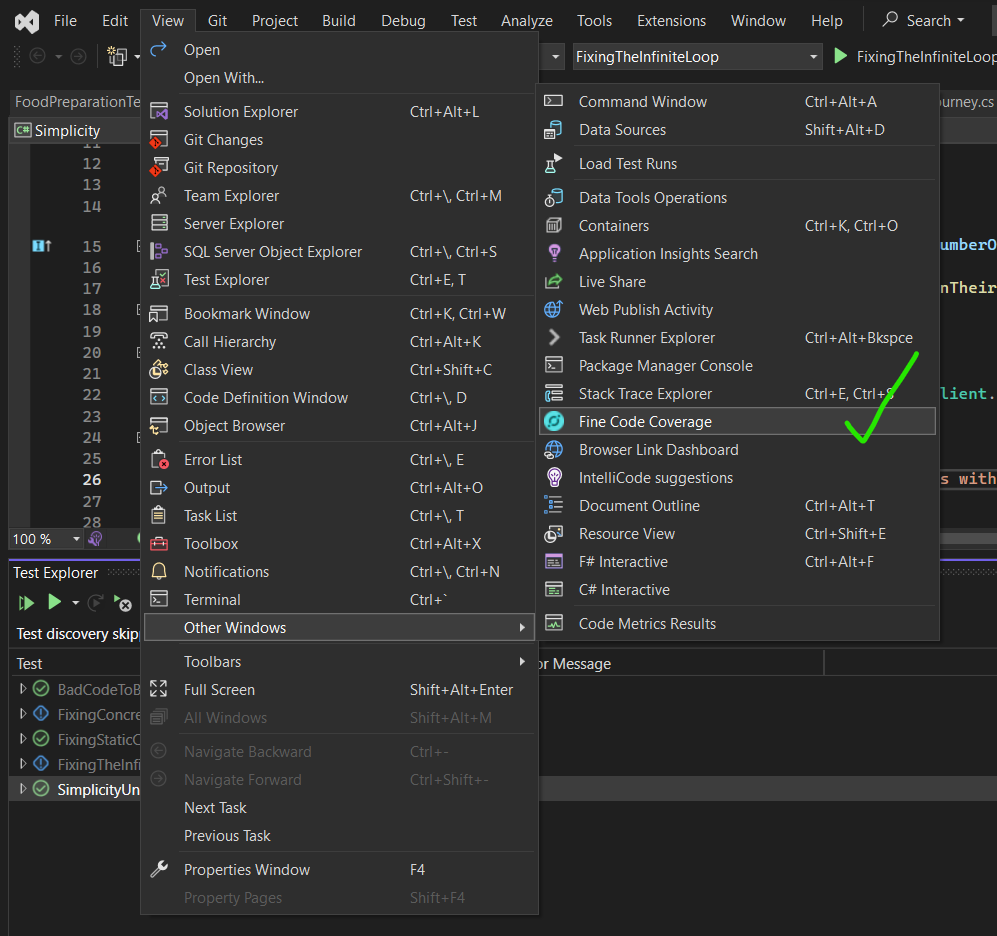Click the IntelliCode suggestions lightbulb icon
The image size is (997, 936).
pos(554,477)
